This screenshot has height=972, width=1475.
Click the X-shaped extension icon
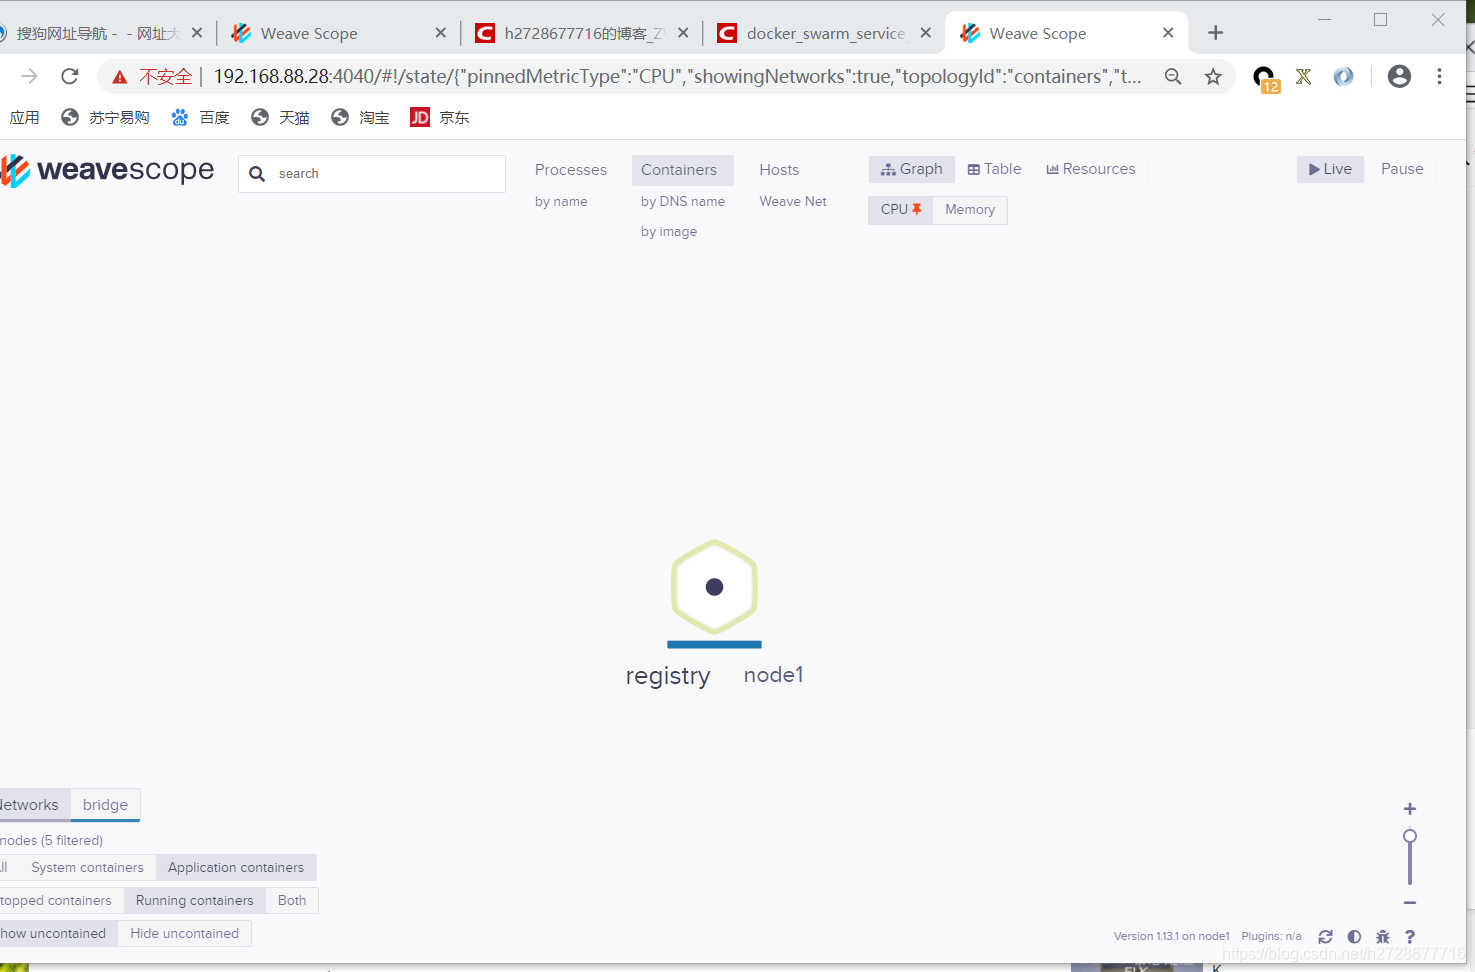(1304, 76)
